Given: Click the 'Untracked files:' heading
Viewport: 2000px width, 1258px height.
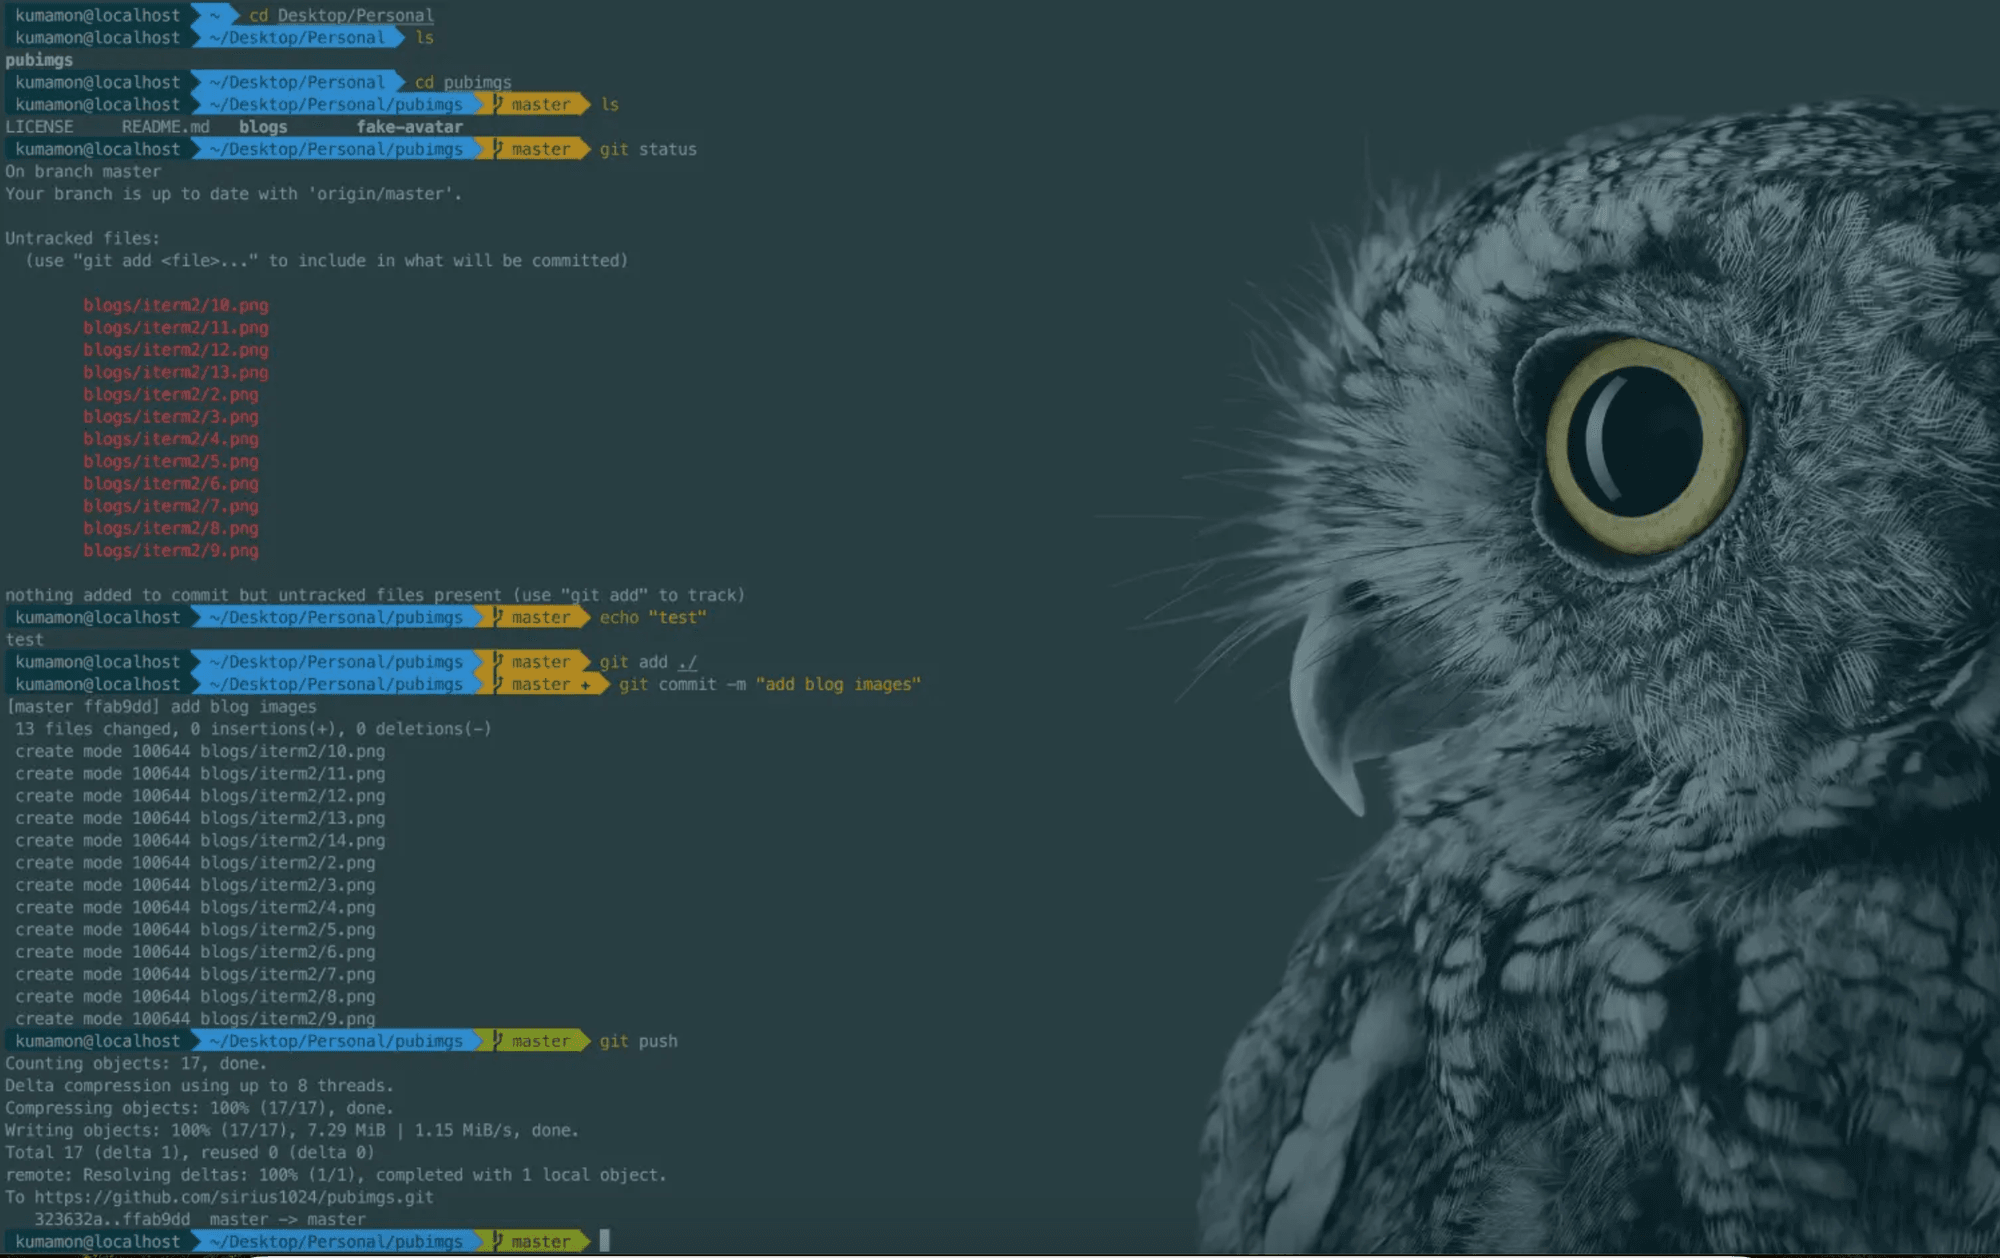Looking at the screenshot, I should tap(83, 238).
